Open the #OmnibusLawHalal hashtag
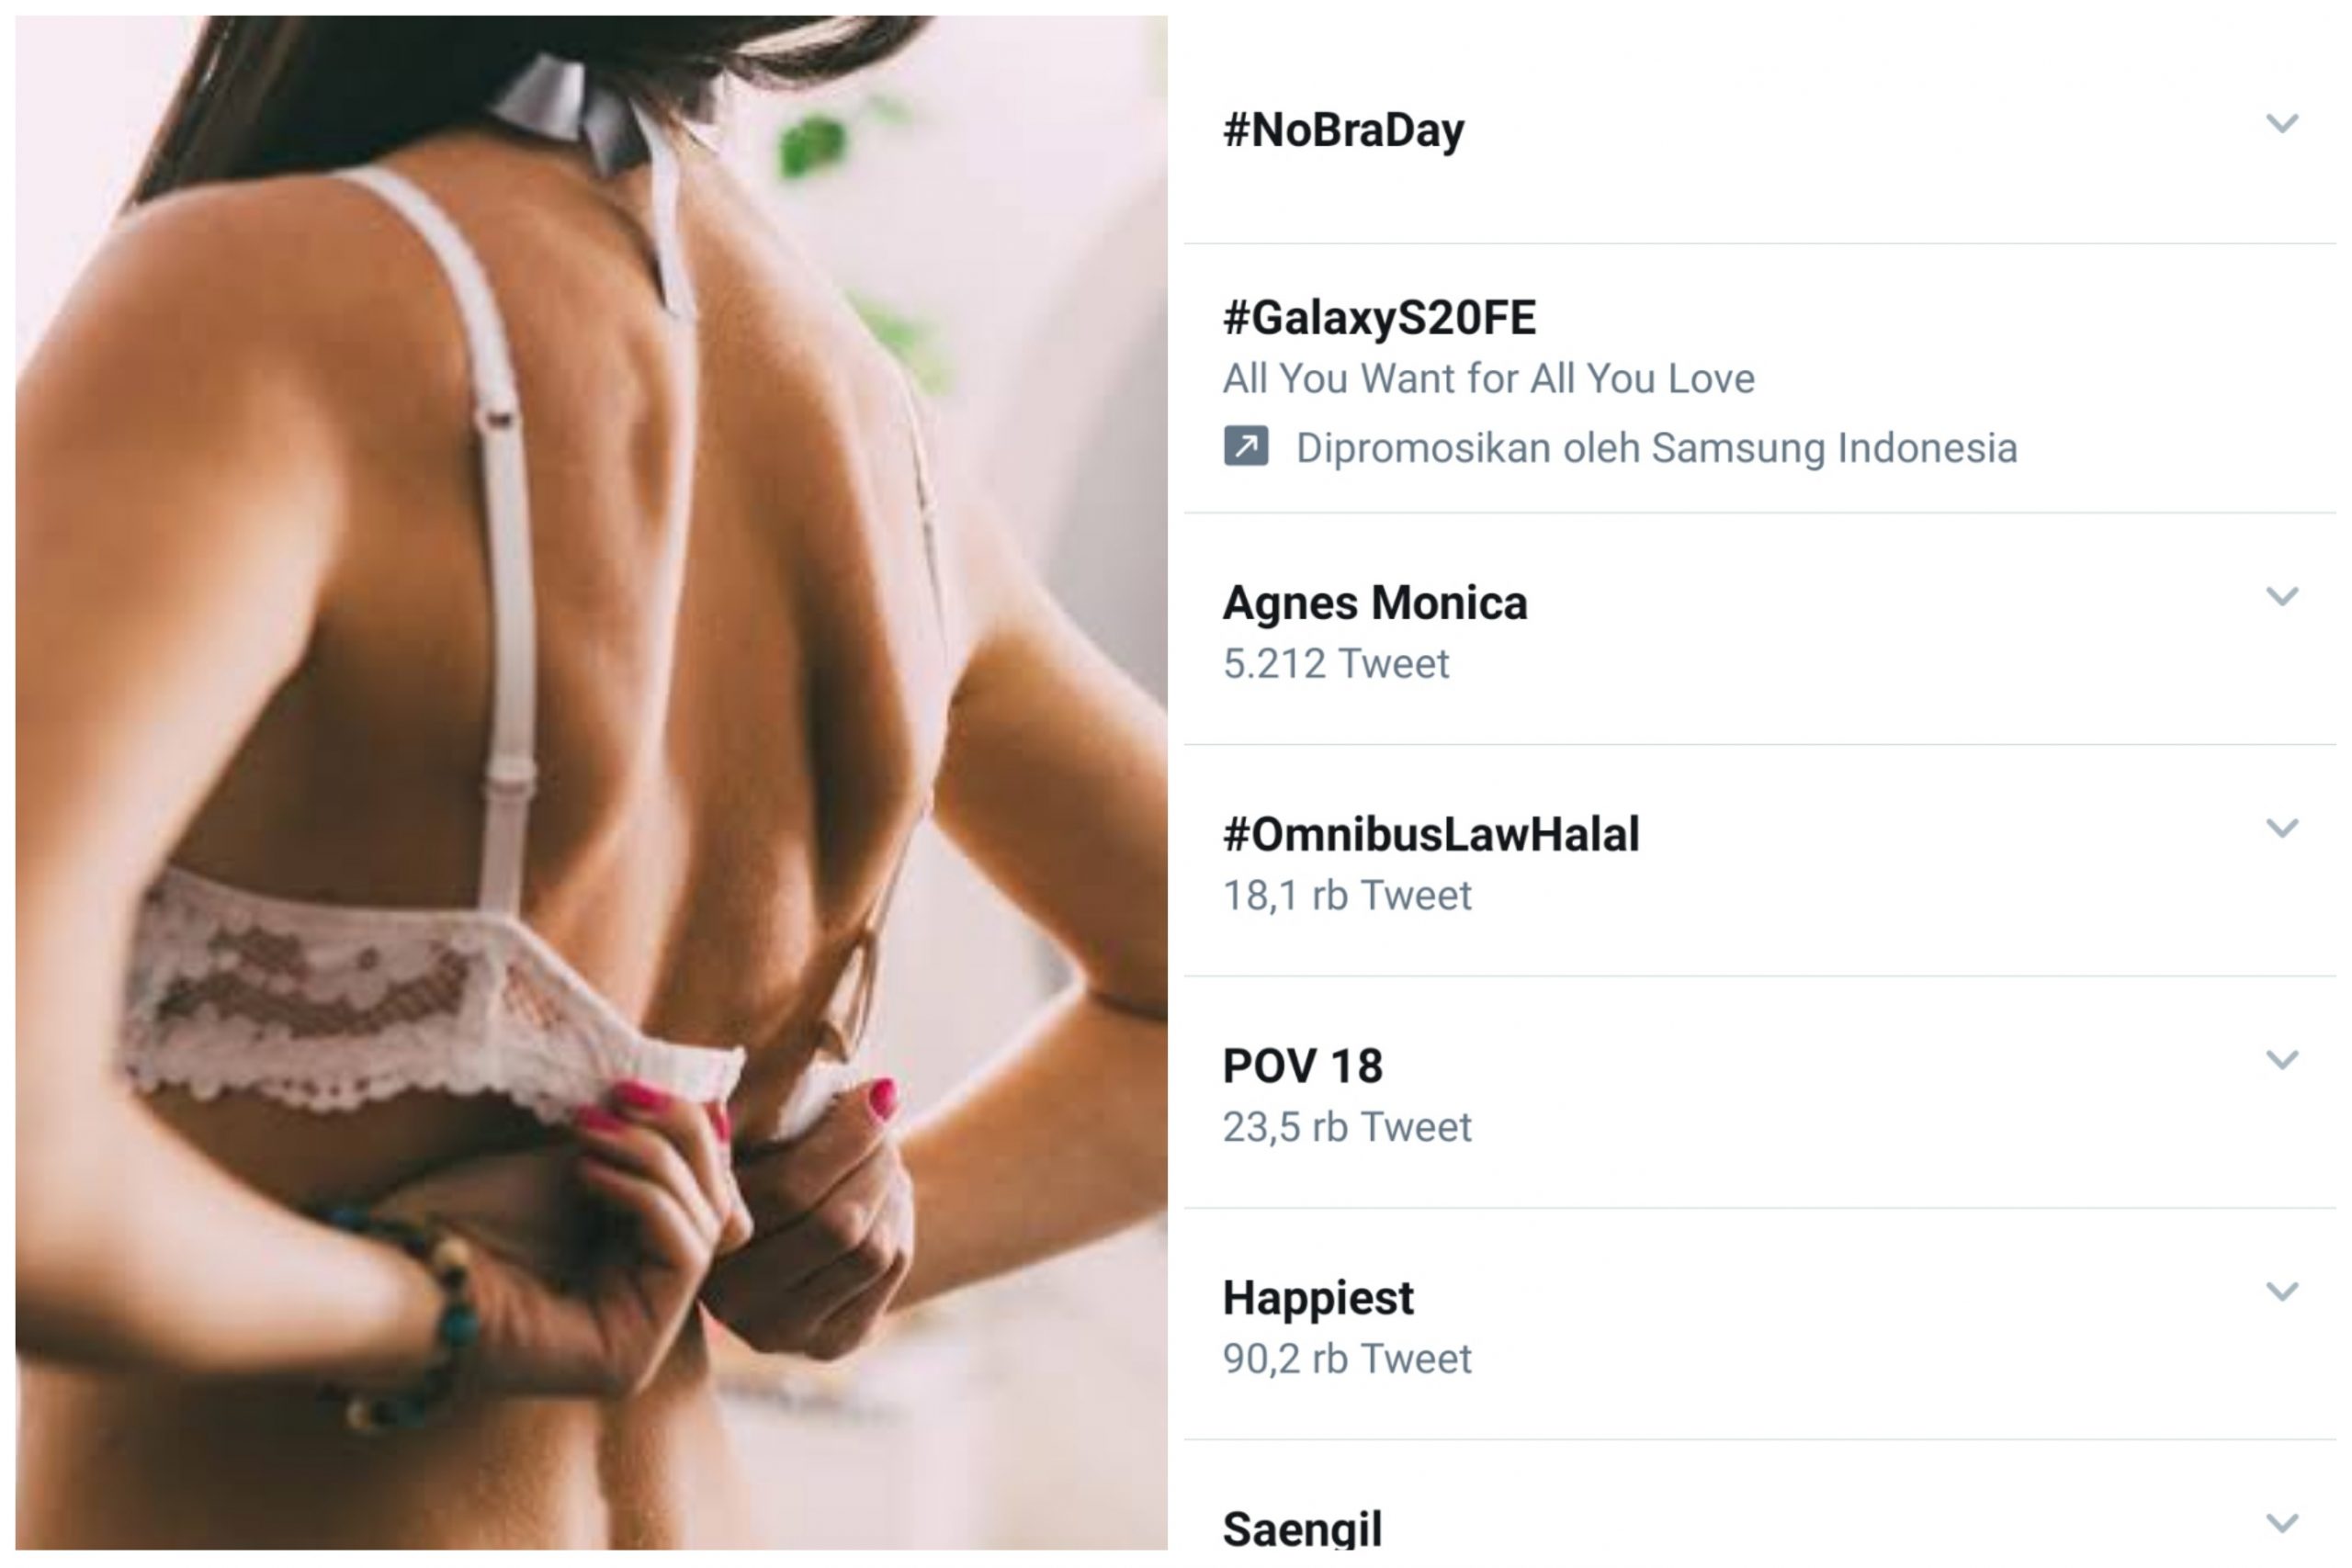This screenshot has width=2352, height=1568. [x=1431, y=834]
